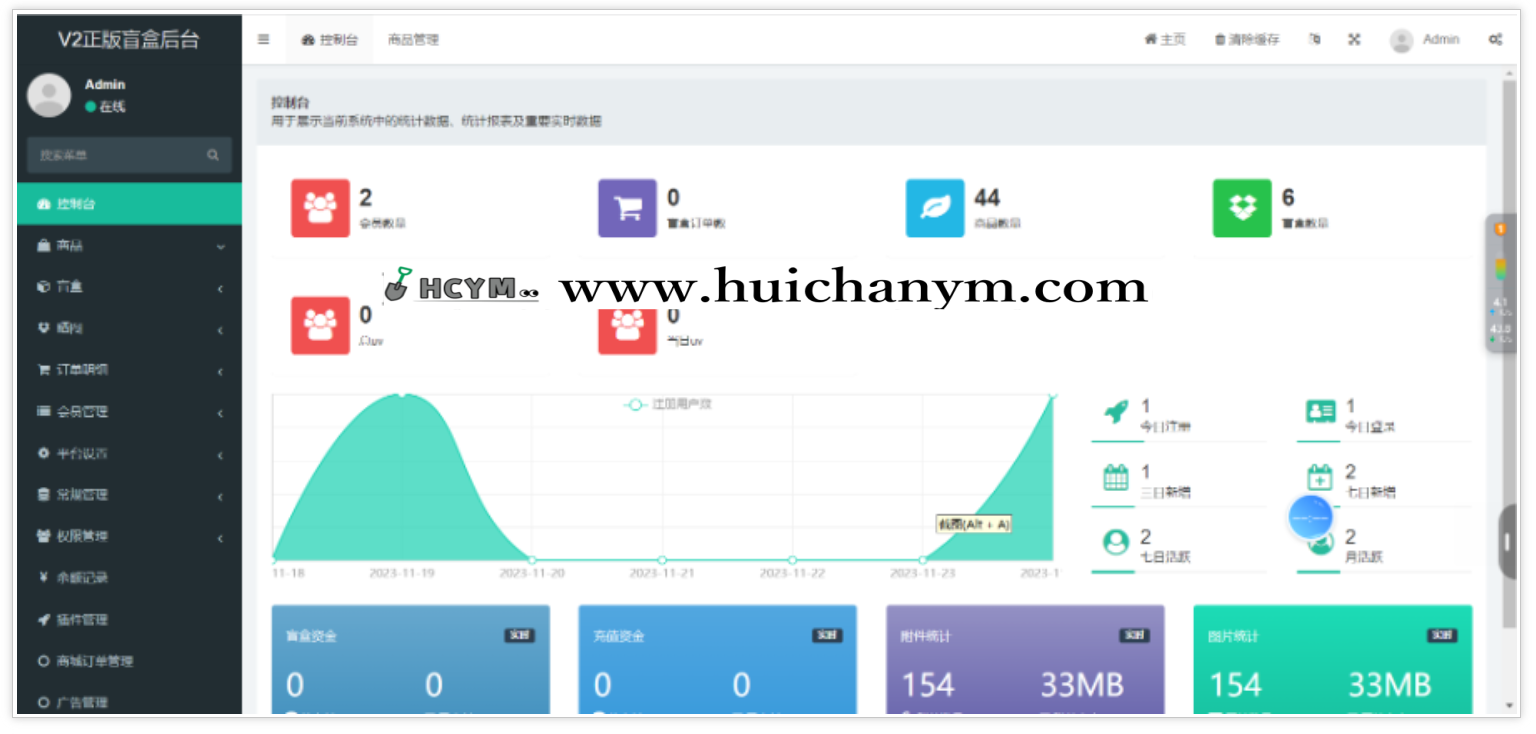Click the 主页 home link
The height and width of the screenshot is (734, 1536).
tap(1165, 40)
